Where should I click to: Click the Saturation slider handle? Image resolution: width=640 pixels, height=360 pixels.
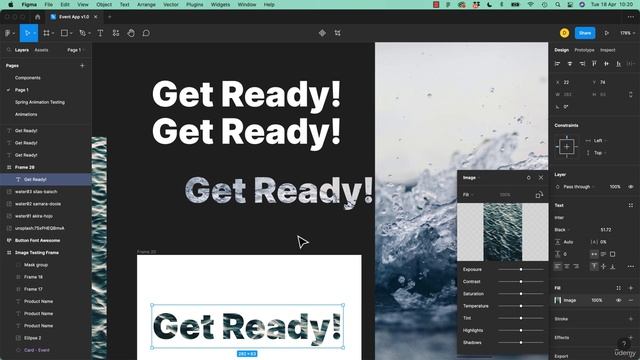(x=521, y=294)
